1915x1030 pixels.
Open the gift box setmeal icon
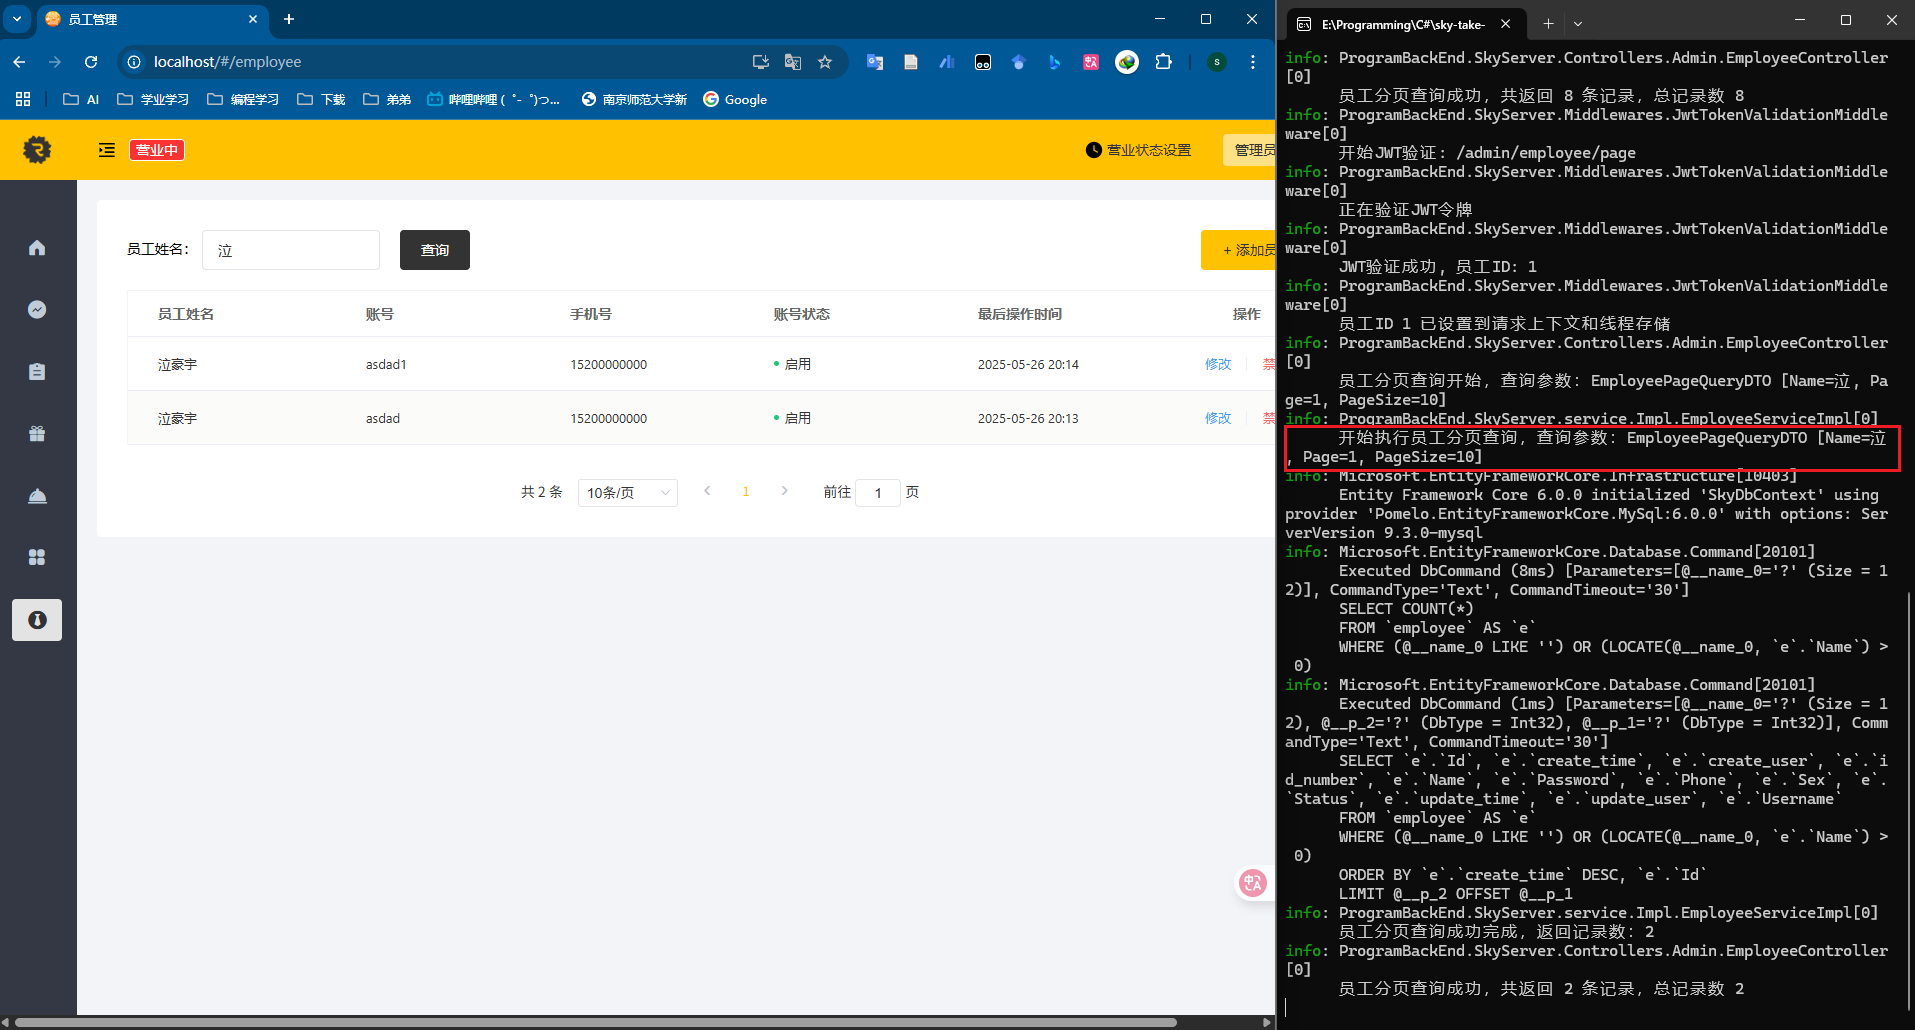click(x=37, y=434)
